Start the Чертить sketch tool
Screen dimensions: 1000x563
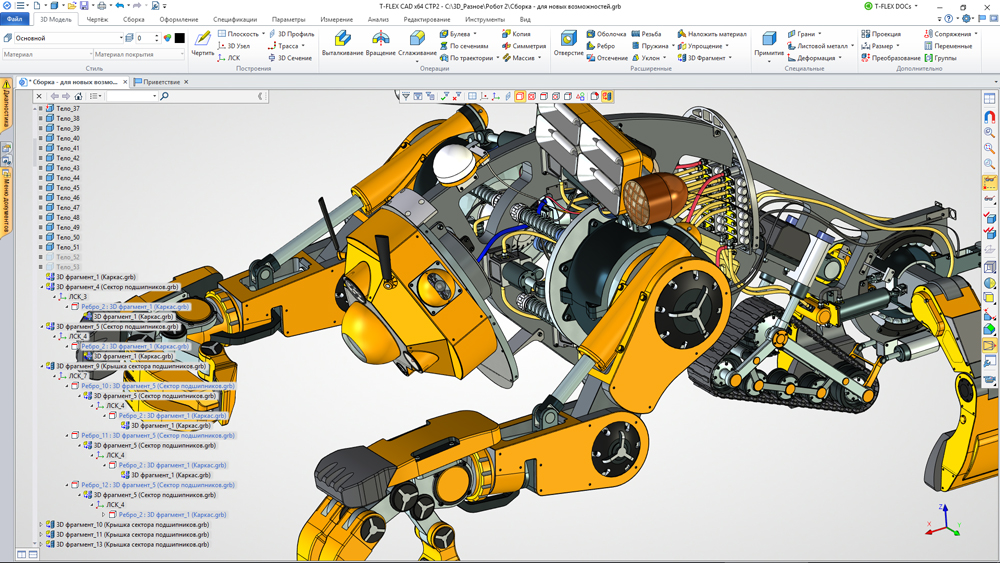[x=202, y=42]
